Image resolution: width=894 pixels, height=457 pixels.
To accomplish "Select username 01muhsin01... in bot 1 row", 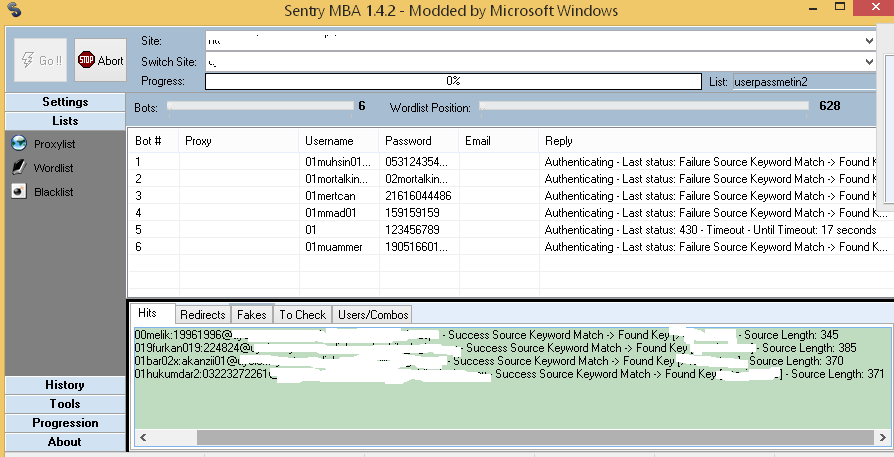I will click(338, 162).
